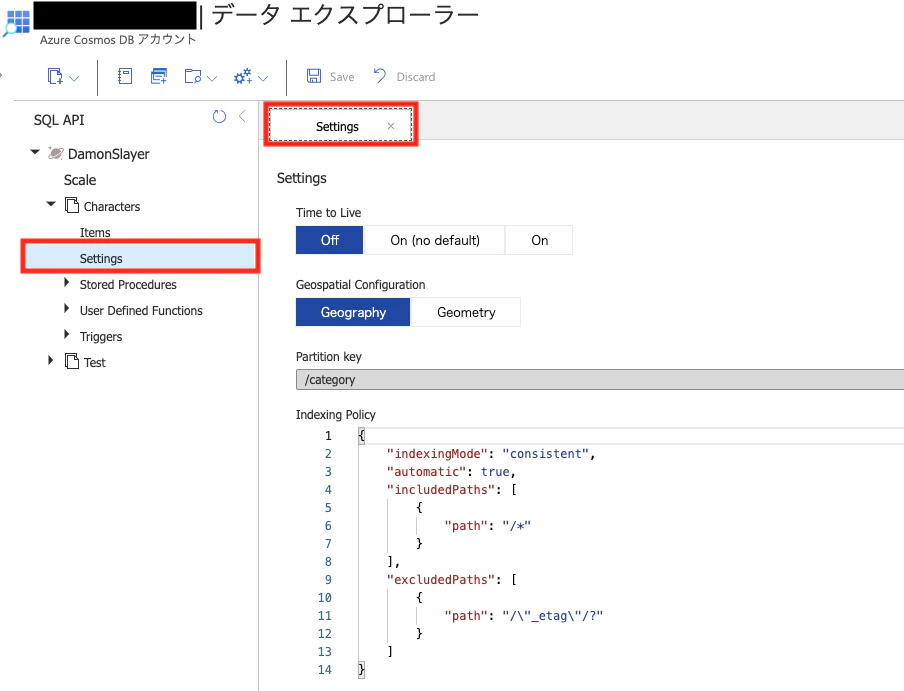The height and width of the screenshot is (691, 904).
Task: Close the Settings tab
Action: pos(391,126)
